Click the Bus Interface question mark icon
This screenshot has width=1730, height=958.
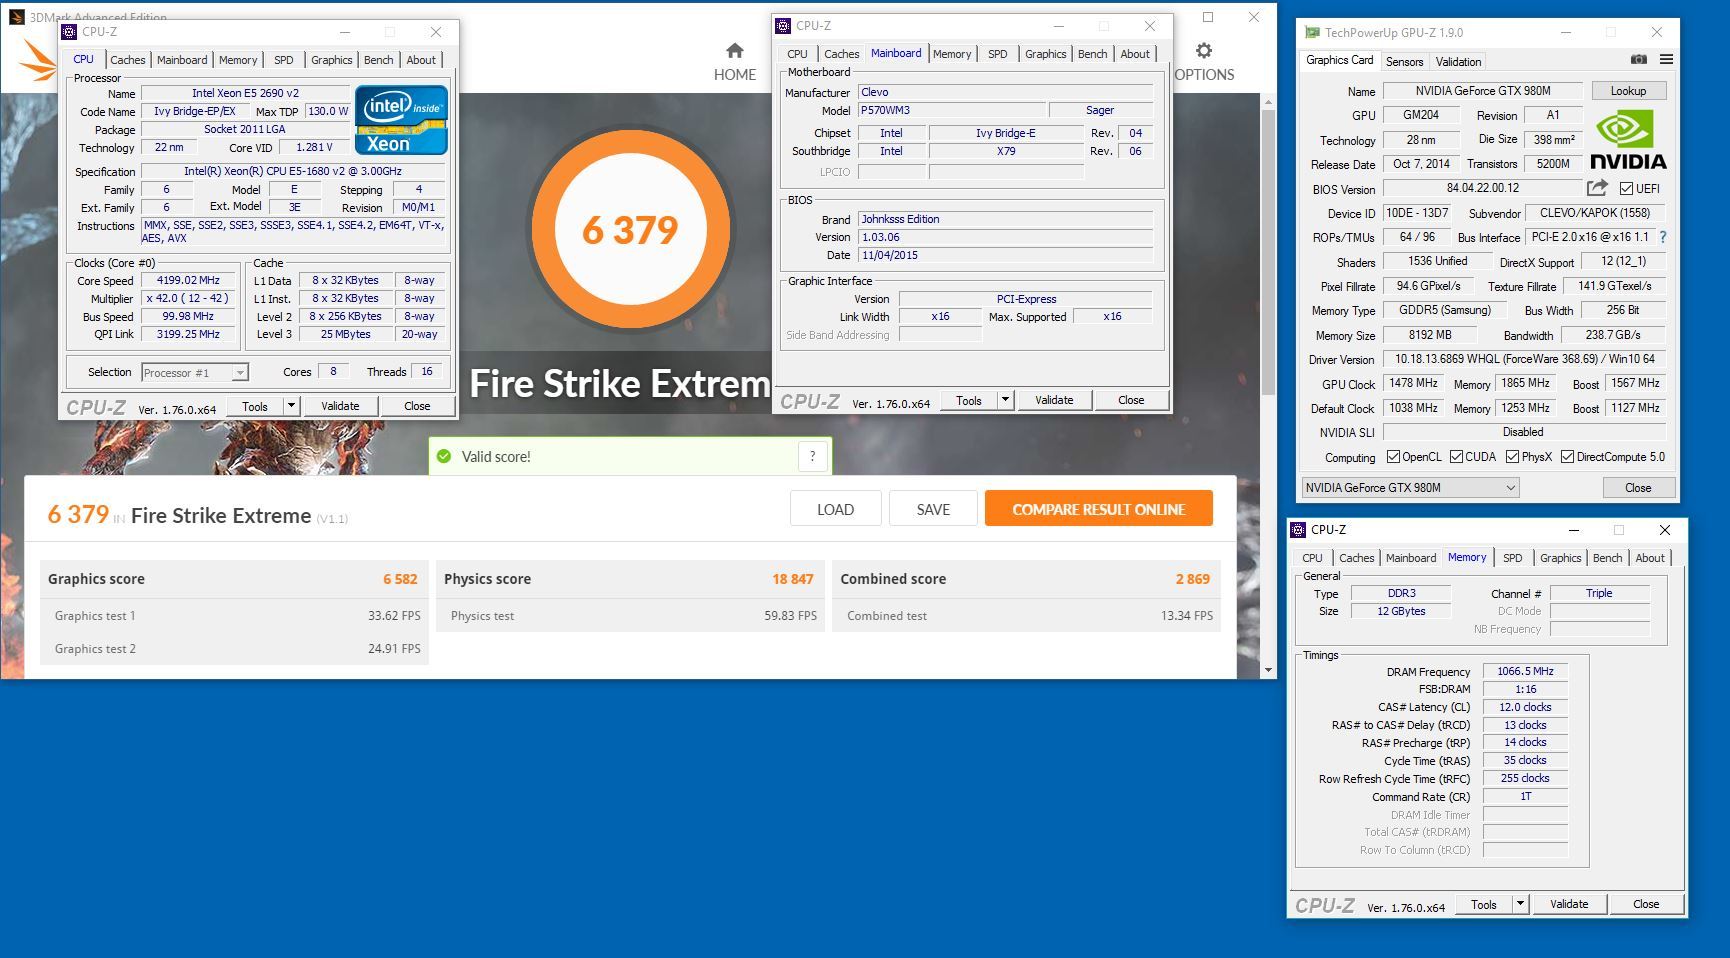1663,237
